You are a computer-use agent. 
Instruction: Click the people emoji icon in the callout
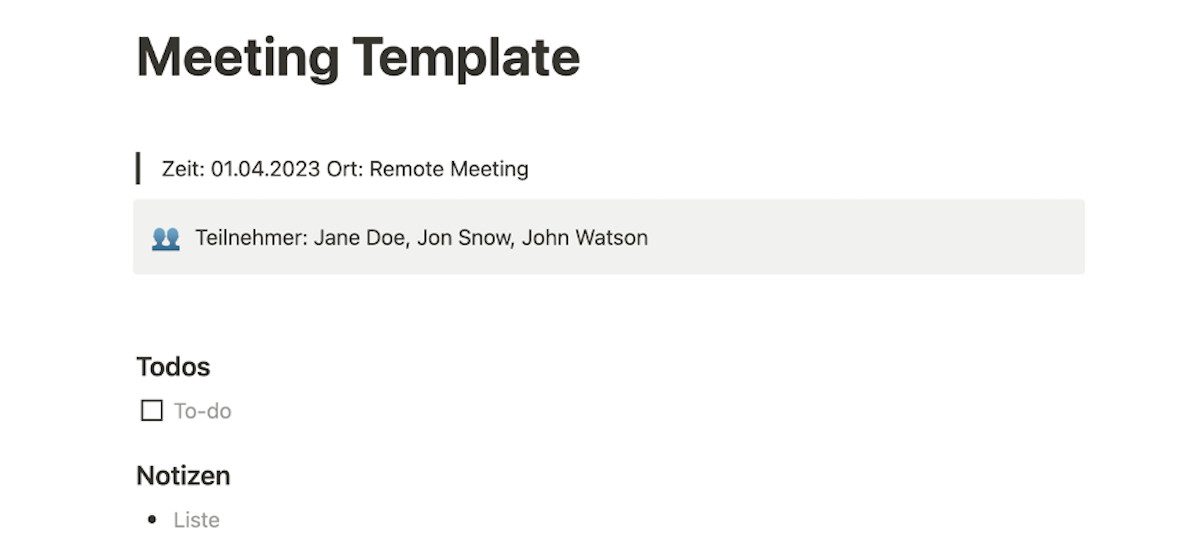click(166, 238)
